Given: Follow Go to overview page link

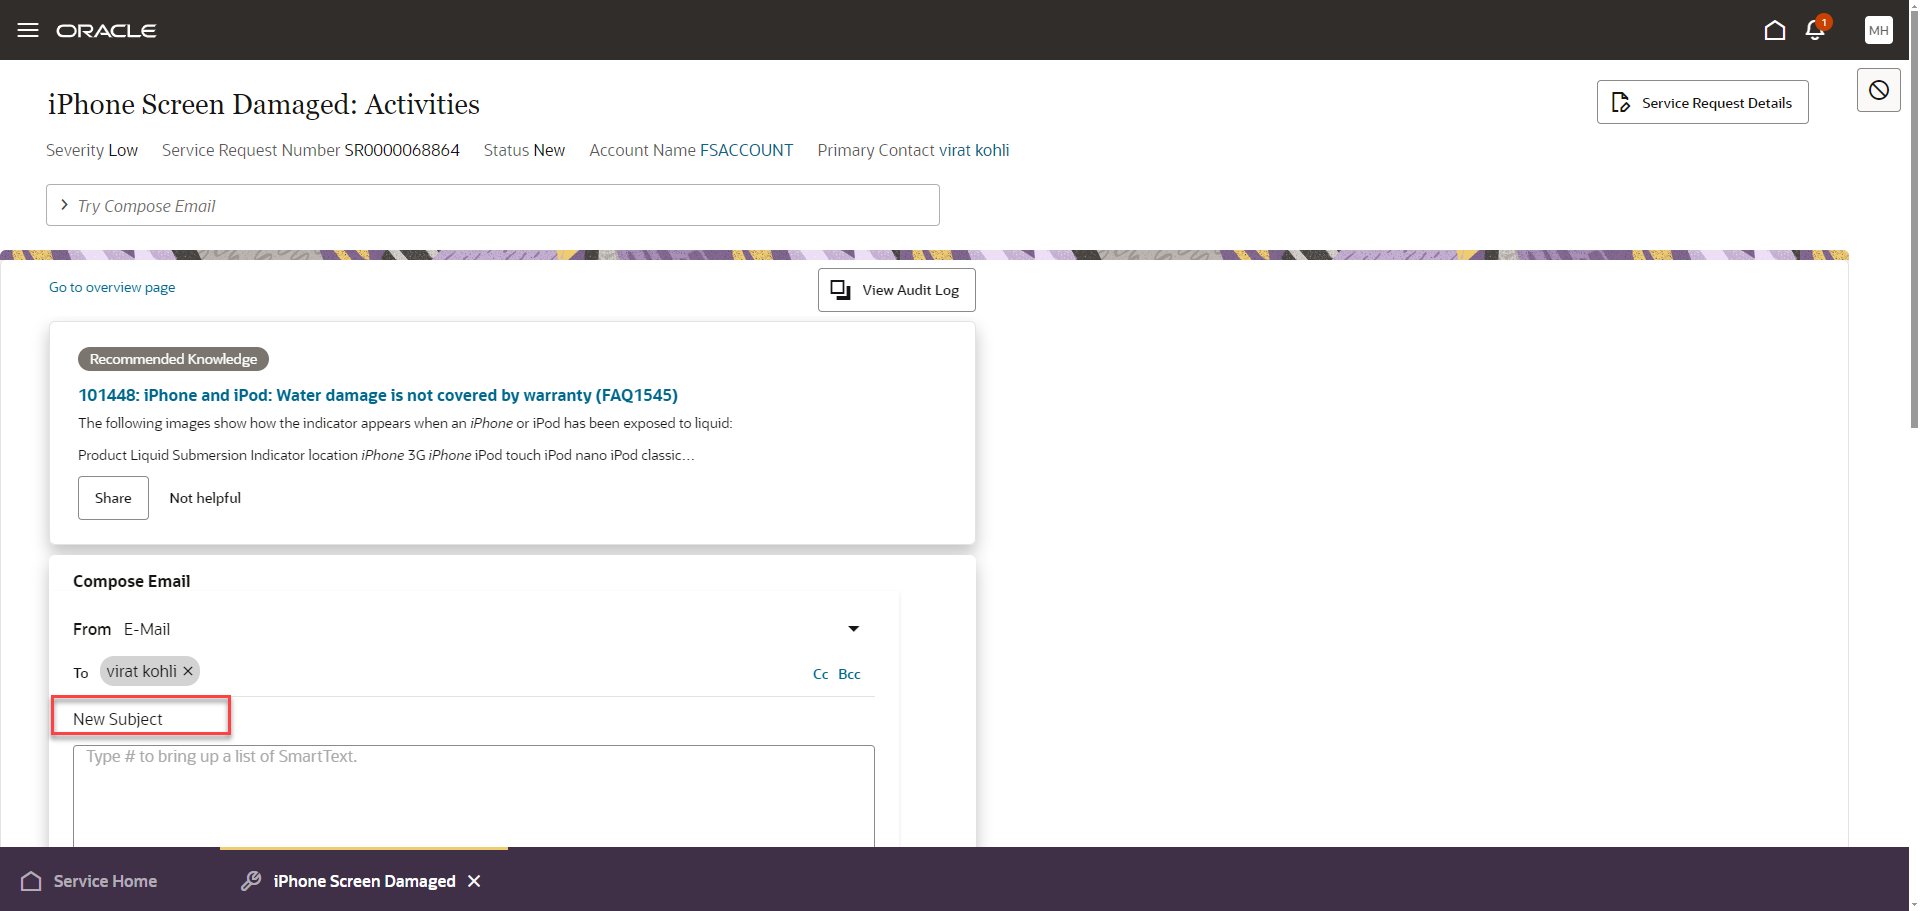Looking at the screenshot, I should (112, 287).
